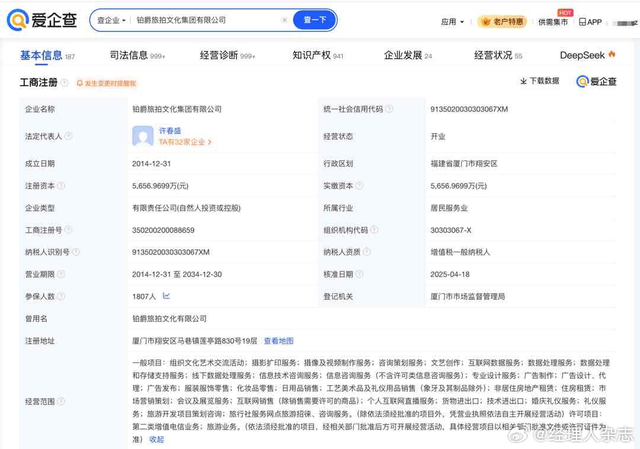This screenshot has width=640, height=449.
Task: Click the help icon next to 注册资本
Action: coord(61,186)
